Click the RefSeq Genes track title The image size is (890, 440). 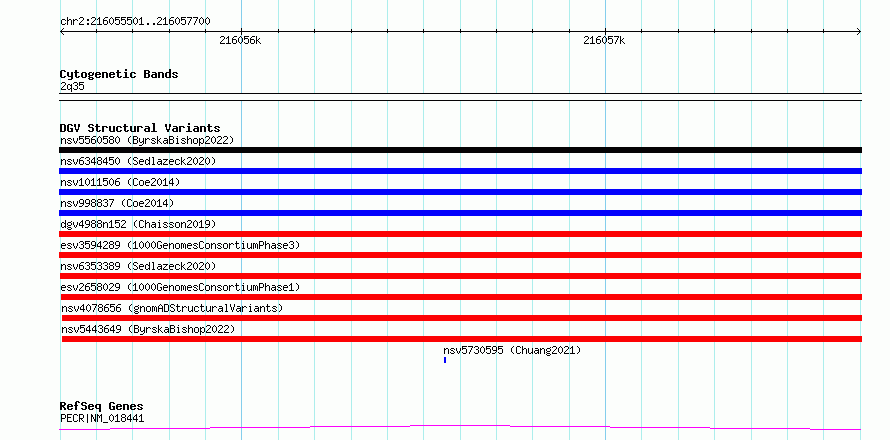click(101, 406)
